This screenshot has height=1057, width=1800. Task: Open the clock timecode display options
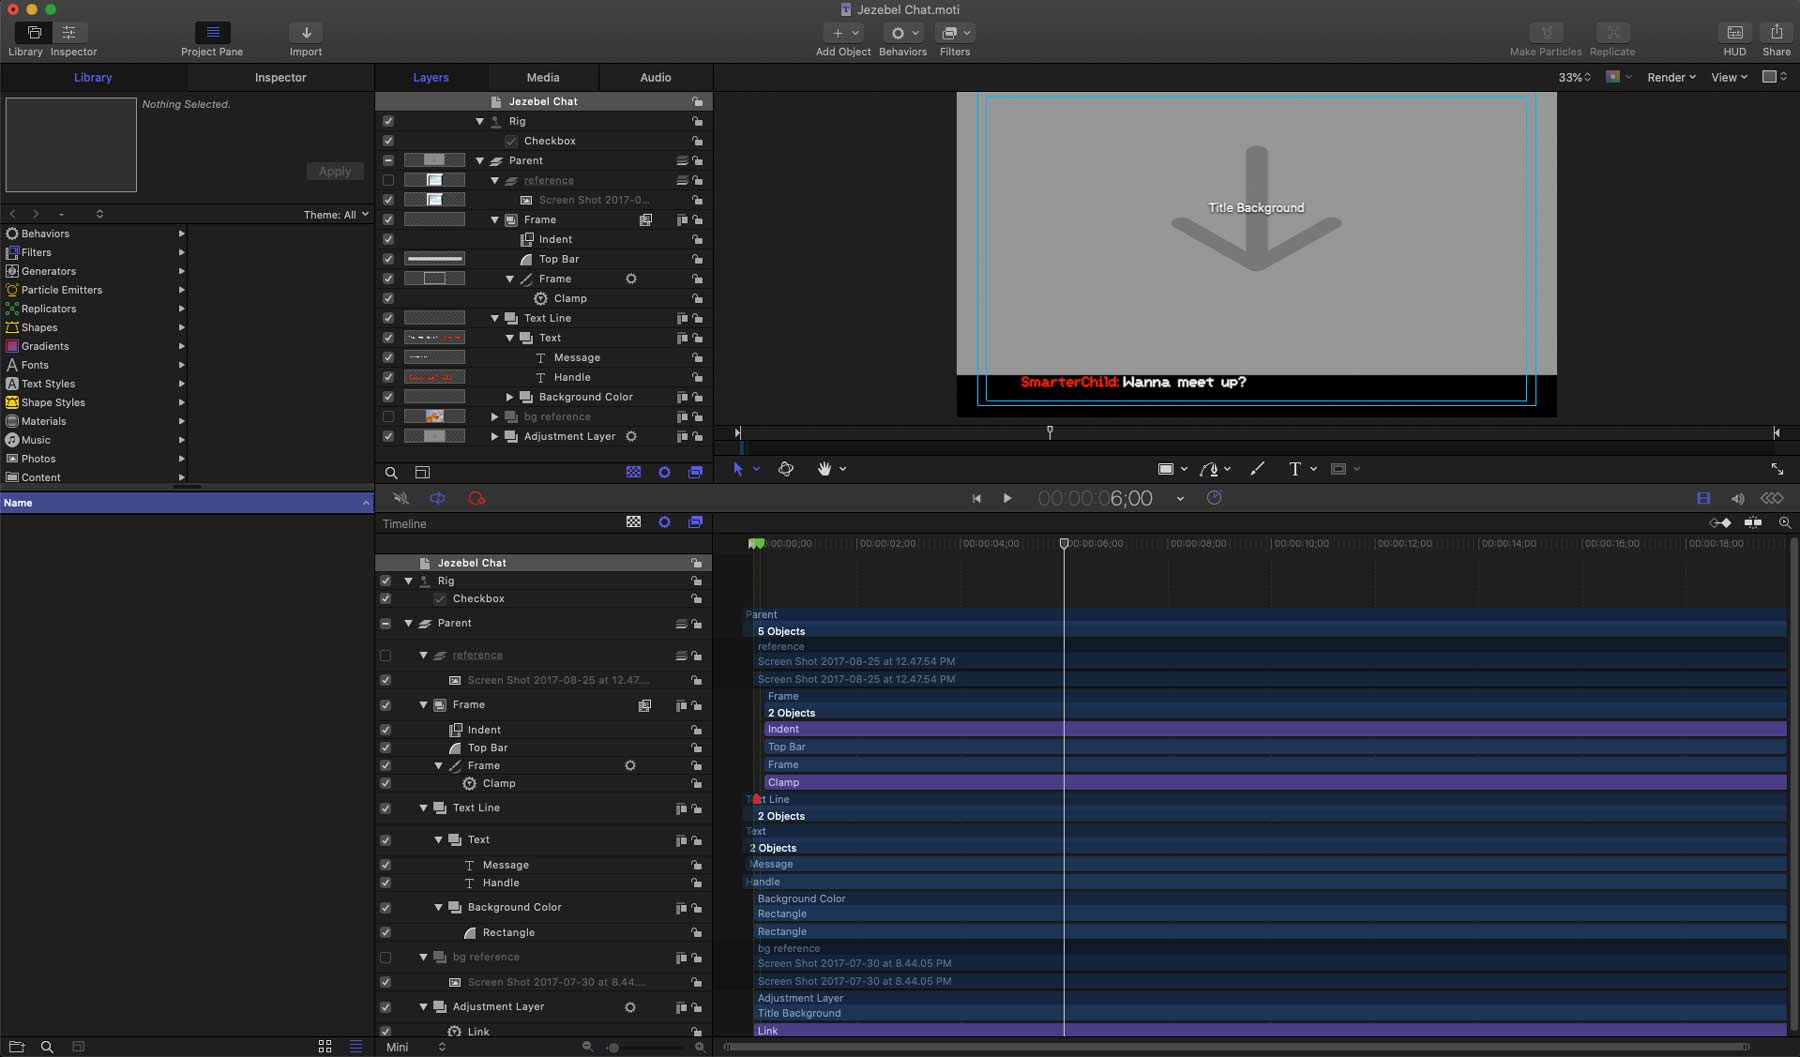tap(1214, 498)
